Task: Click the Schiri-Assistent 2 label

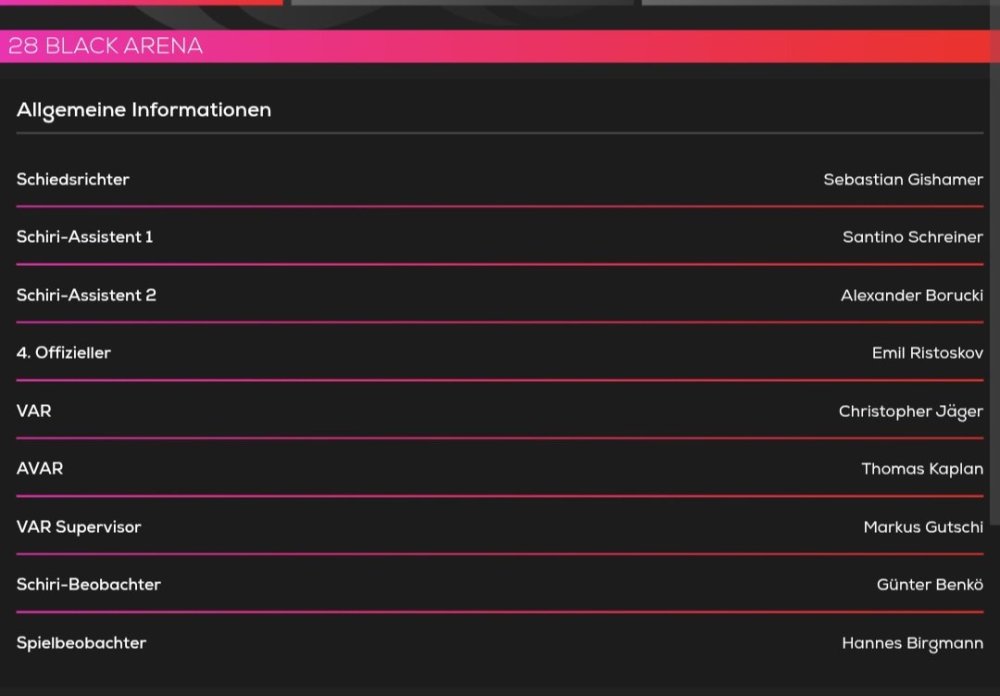Action: click(x=86, y=296)
